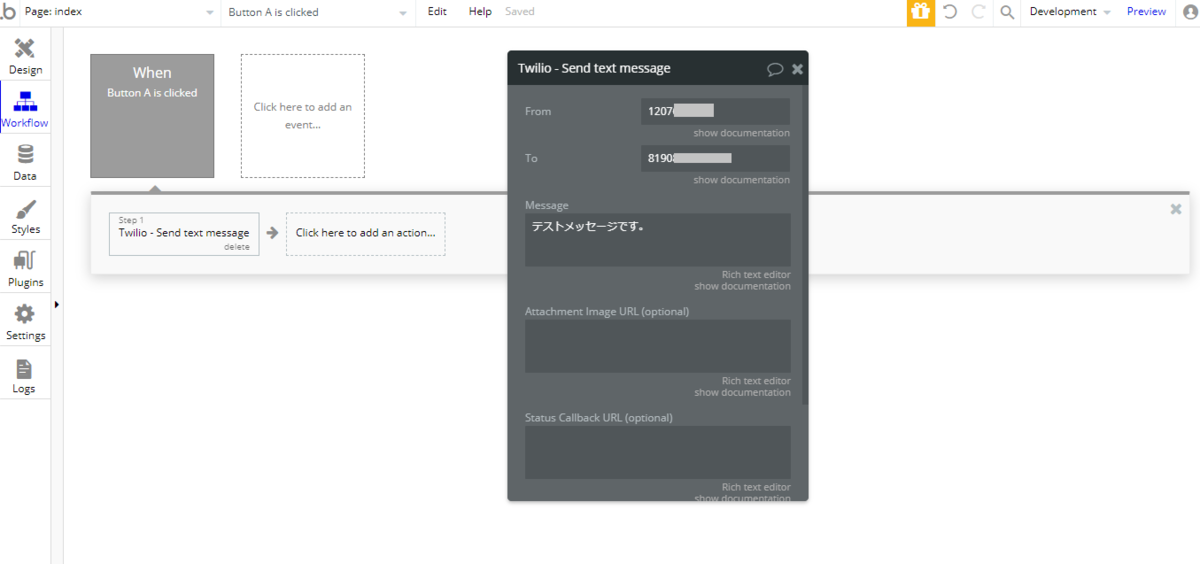Click the Message text area
Screen dimensions: 1200x564
(x=657, y=240)
